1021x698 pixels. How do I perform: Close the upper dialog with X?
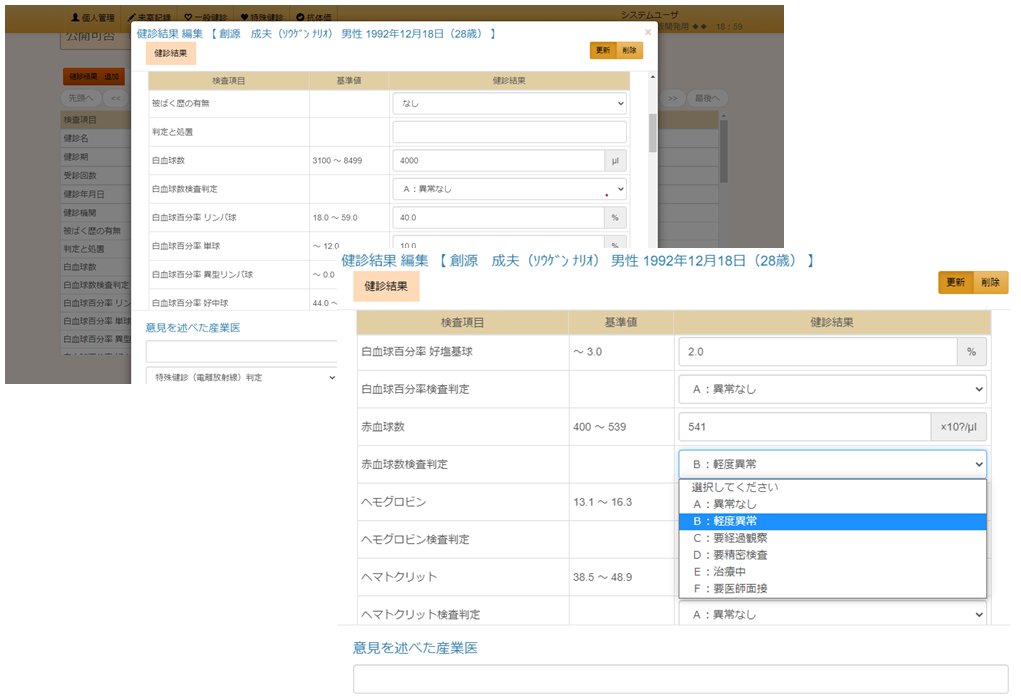coord(647,32)
